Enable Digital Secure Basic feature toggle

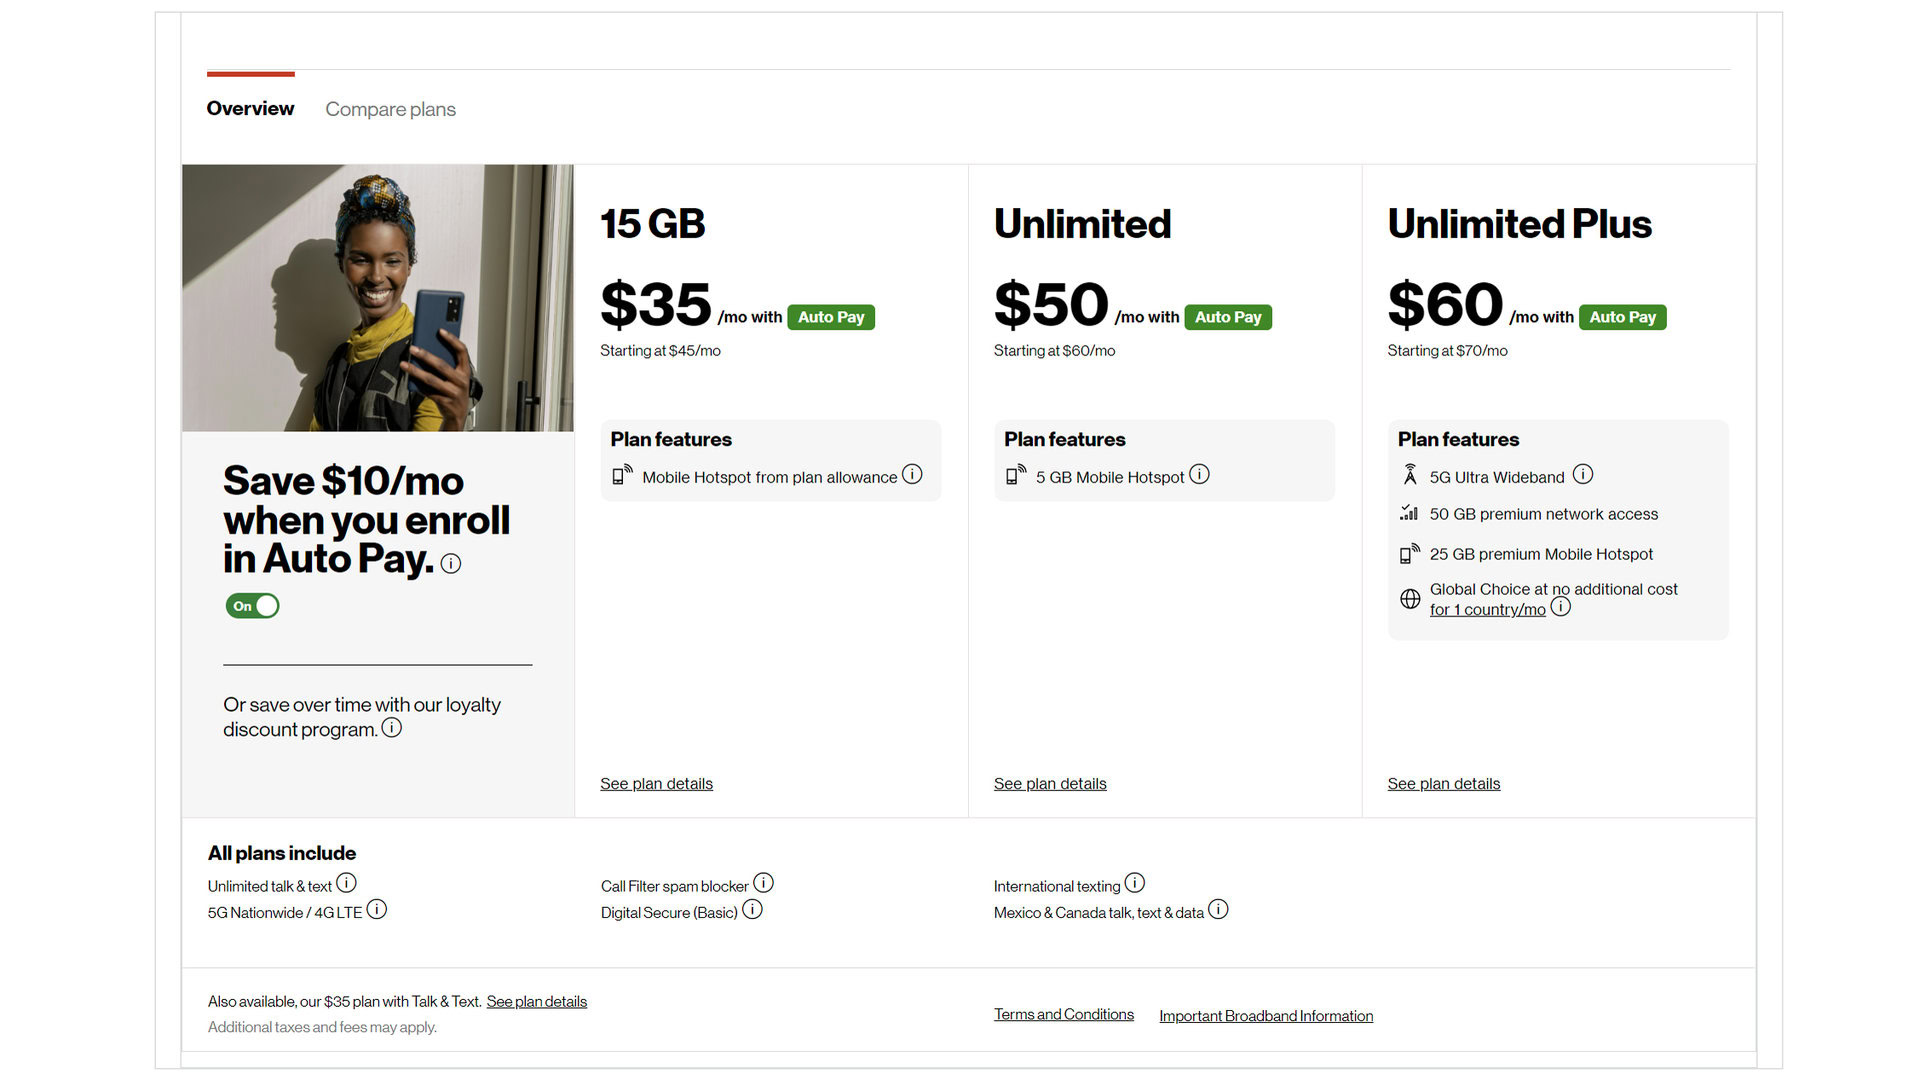pos(753,910)
